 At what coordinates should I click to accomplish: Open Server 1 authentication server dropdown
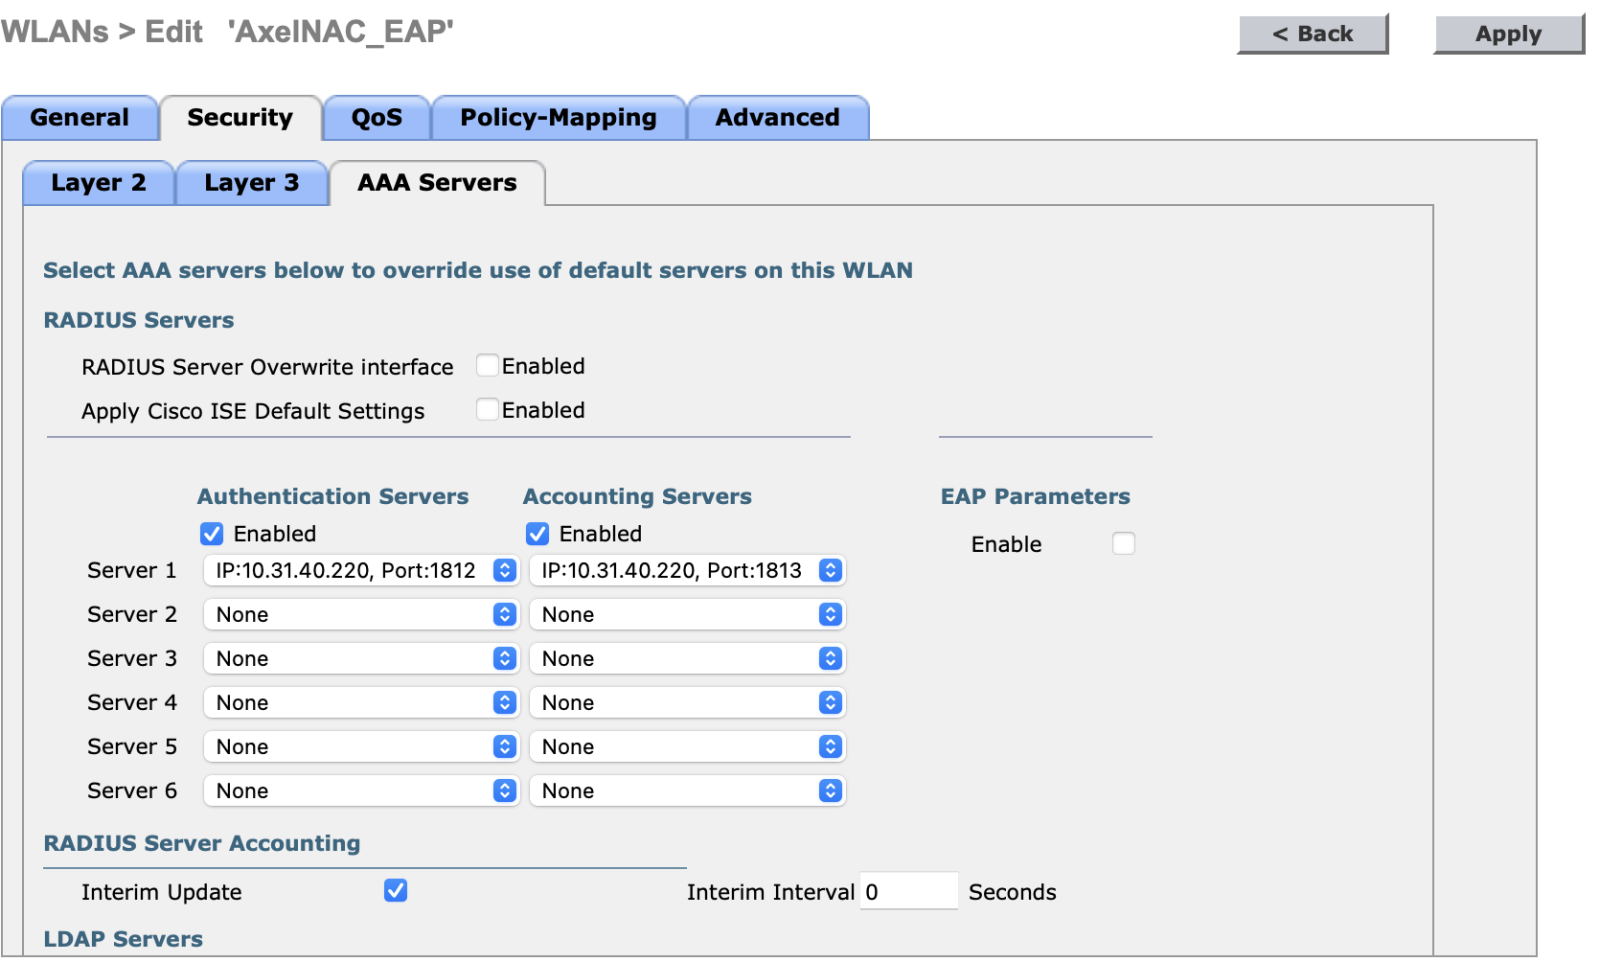[x=360, y=571]
